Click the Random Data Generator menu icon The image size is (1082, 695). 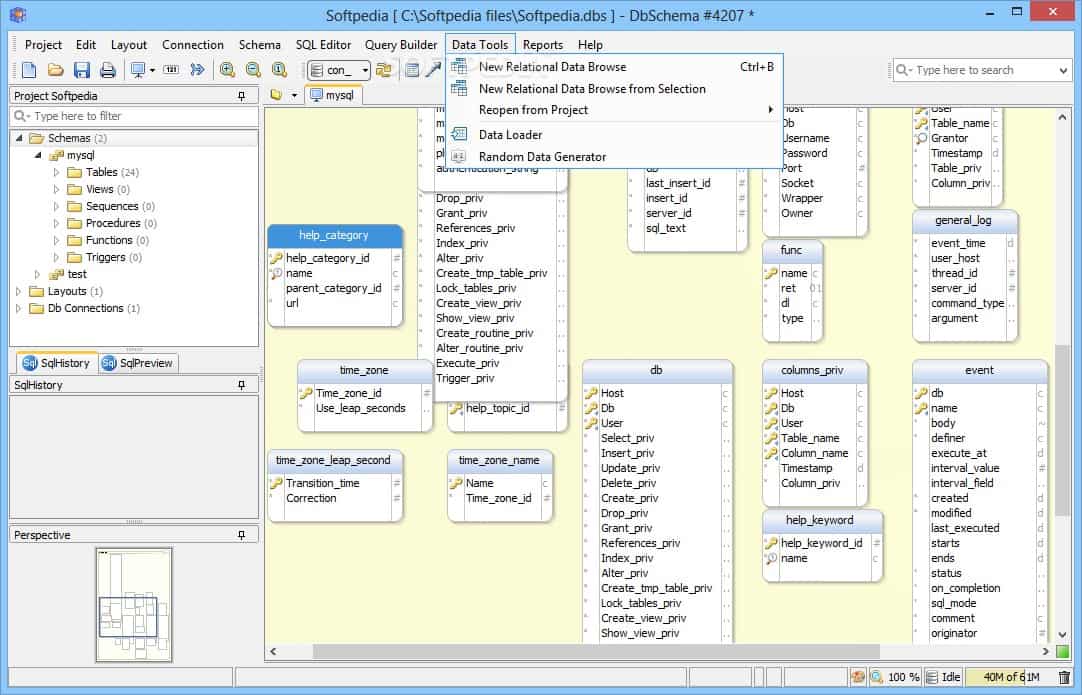click(459, 157)
